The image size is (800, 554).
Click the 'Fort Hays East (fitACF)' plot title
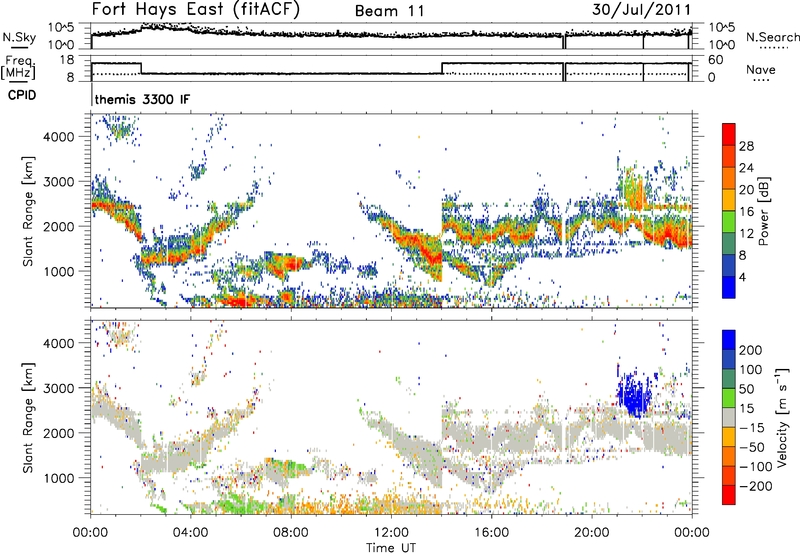pyautogui.click(x=196, y=10)
